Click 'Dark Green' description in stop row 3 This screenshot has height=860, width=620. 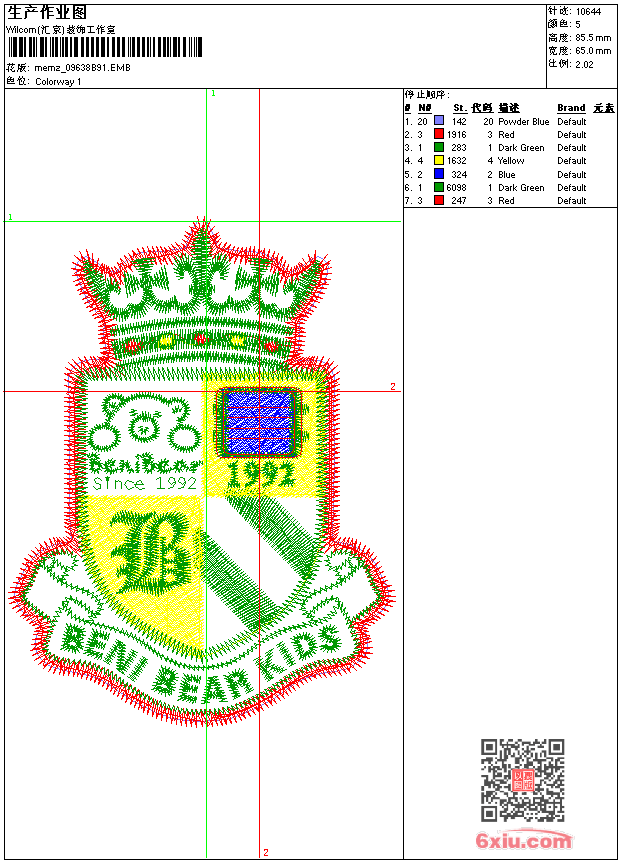[521, 148]
